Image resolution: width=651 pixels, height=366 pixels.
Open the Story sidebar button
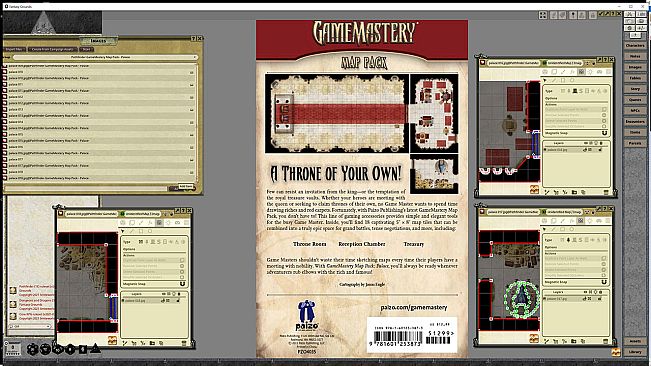coord(635,89)
